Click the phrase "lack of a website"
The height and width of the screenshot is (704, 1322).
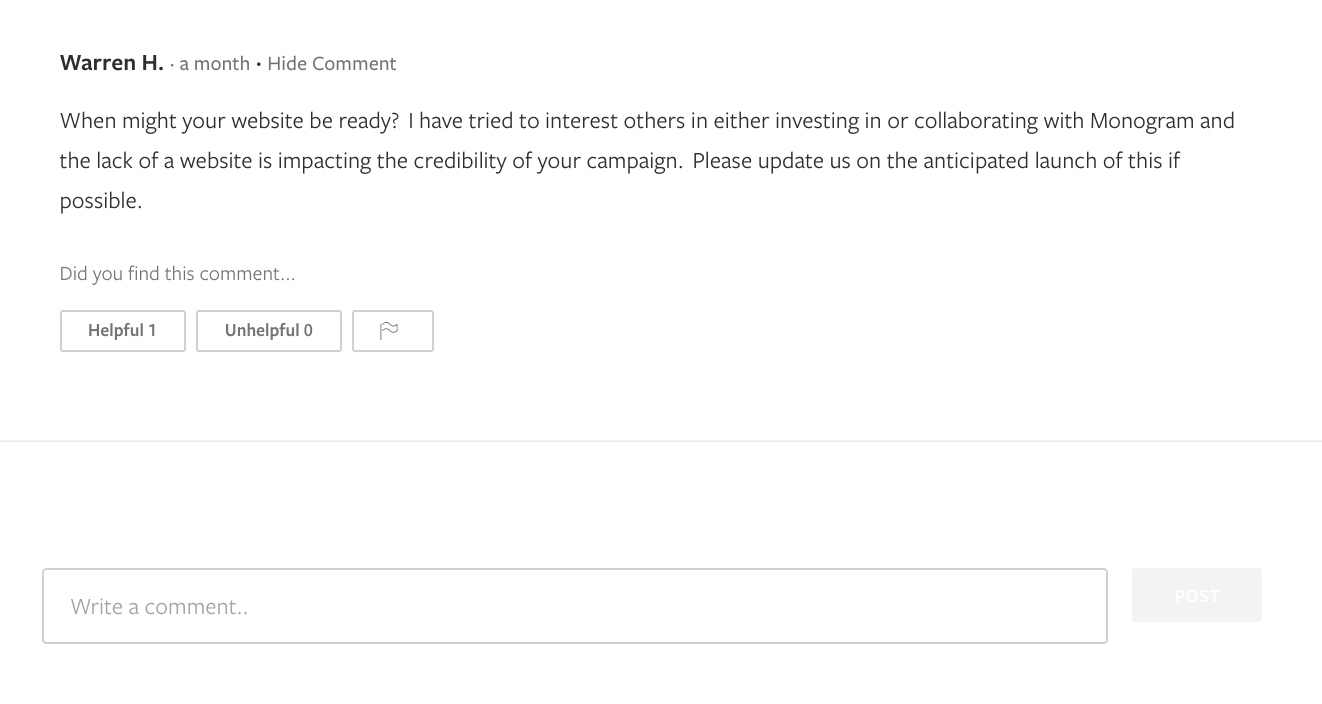tap(174, 161)
